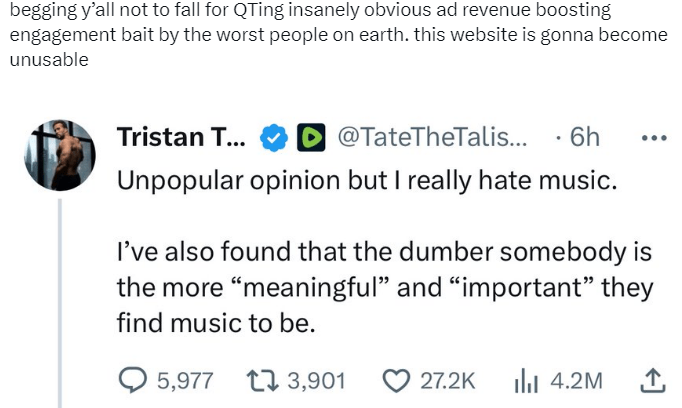Open the @TateTheTalis... handle link
The width and height of the screenshot is (682, 408).
pos(431,137)
